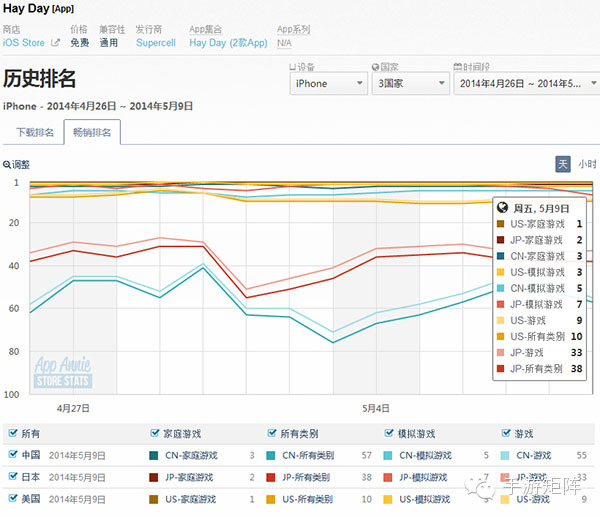Expand the iPhone device dropdown
600x517 pixels.
[328, 83]
